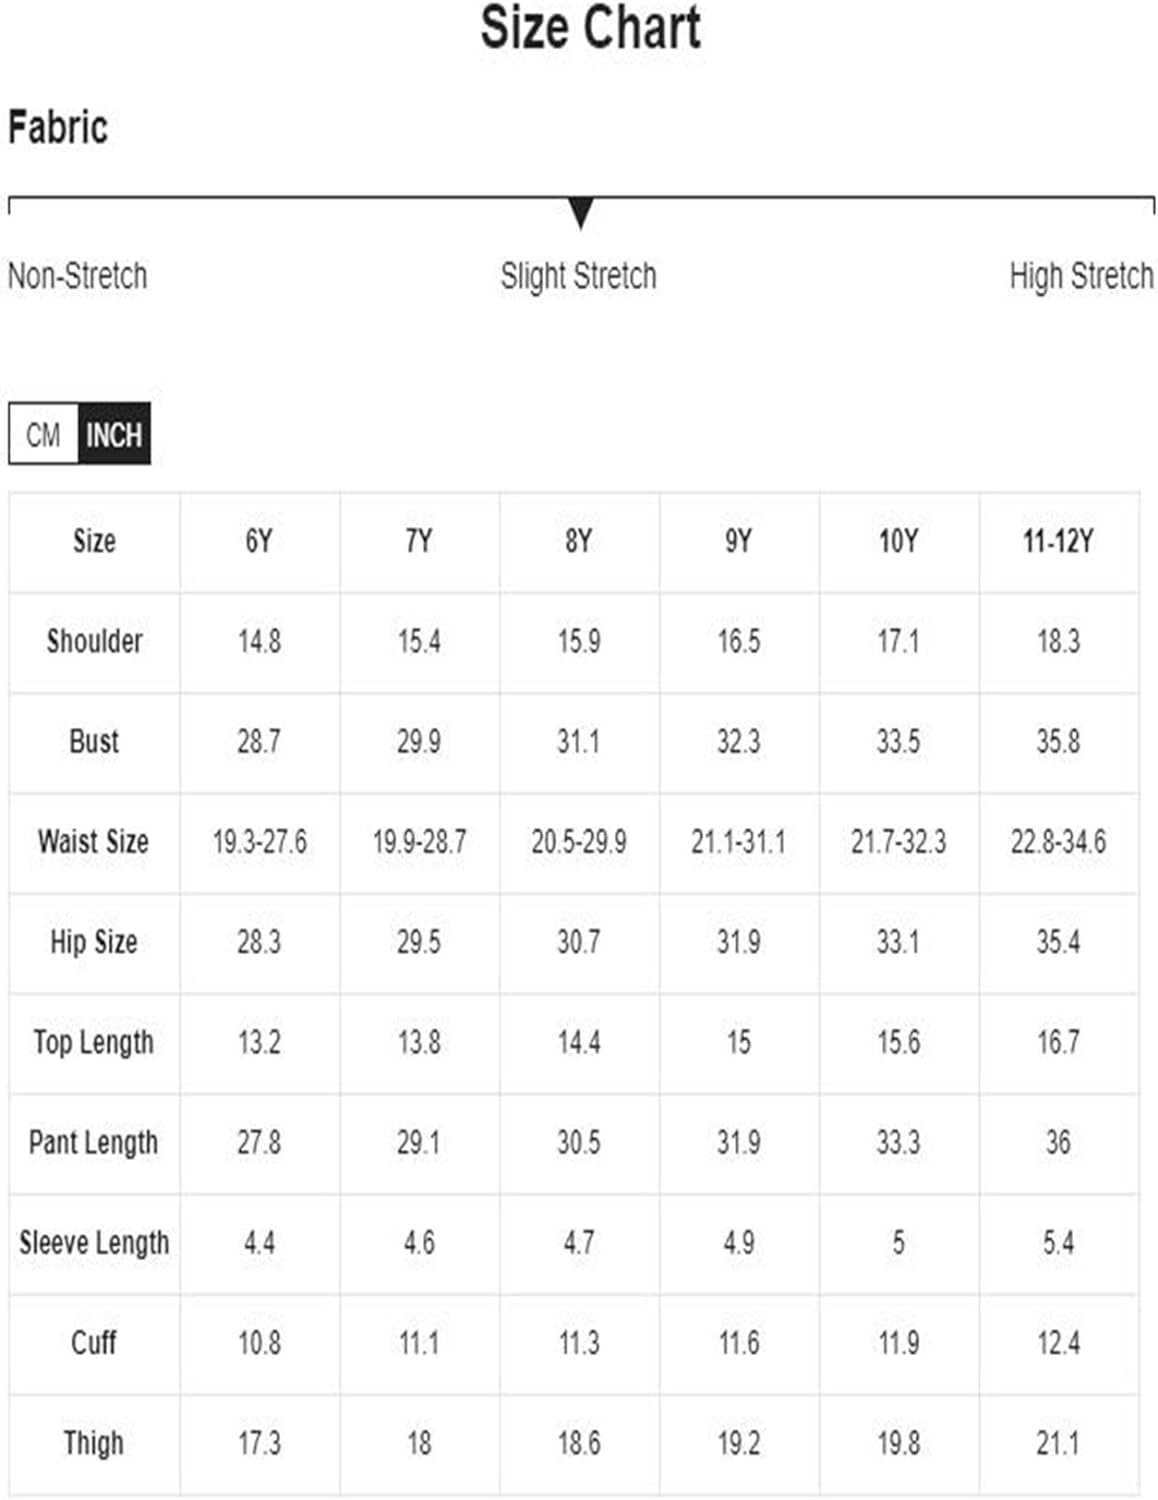Click the Pant Length row label

pos(94,1142)
